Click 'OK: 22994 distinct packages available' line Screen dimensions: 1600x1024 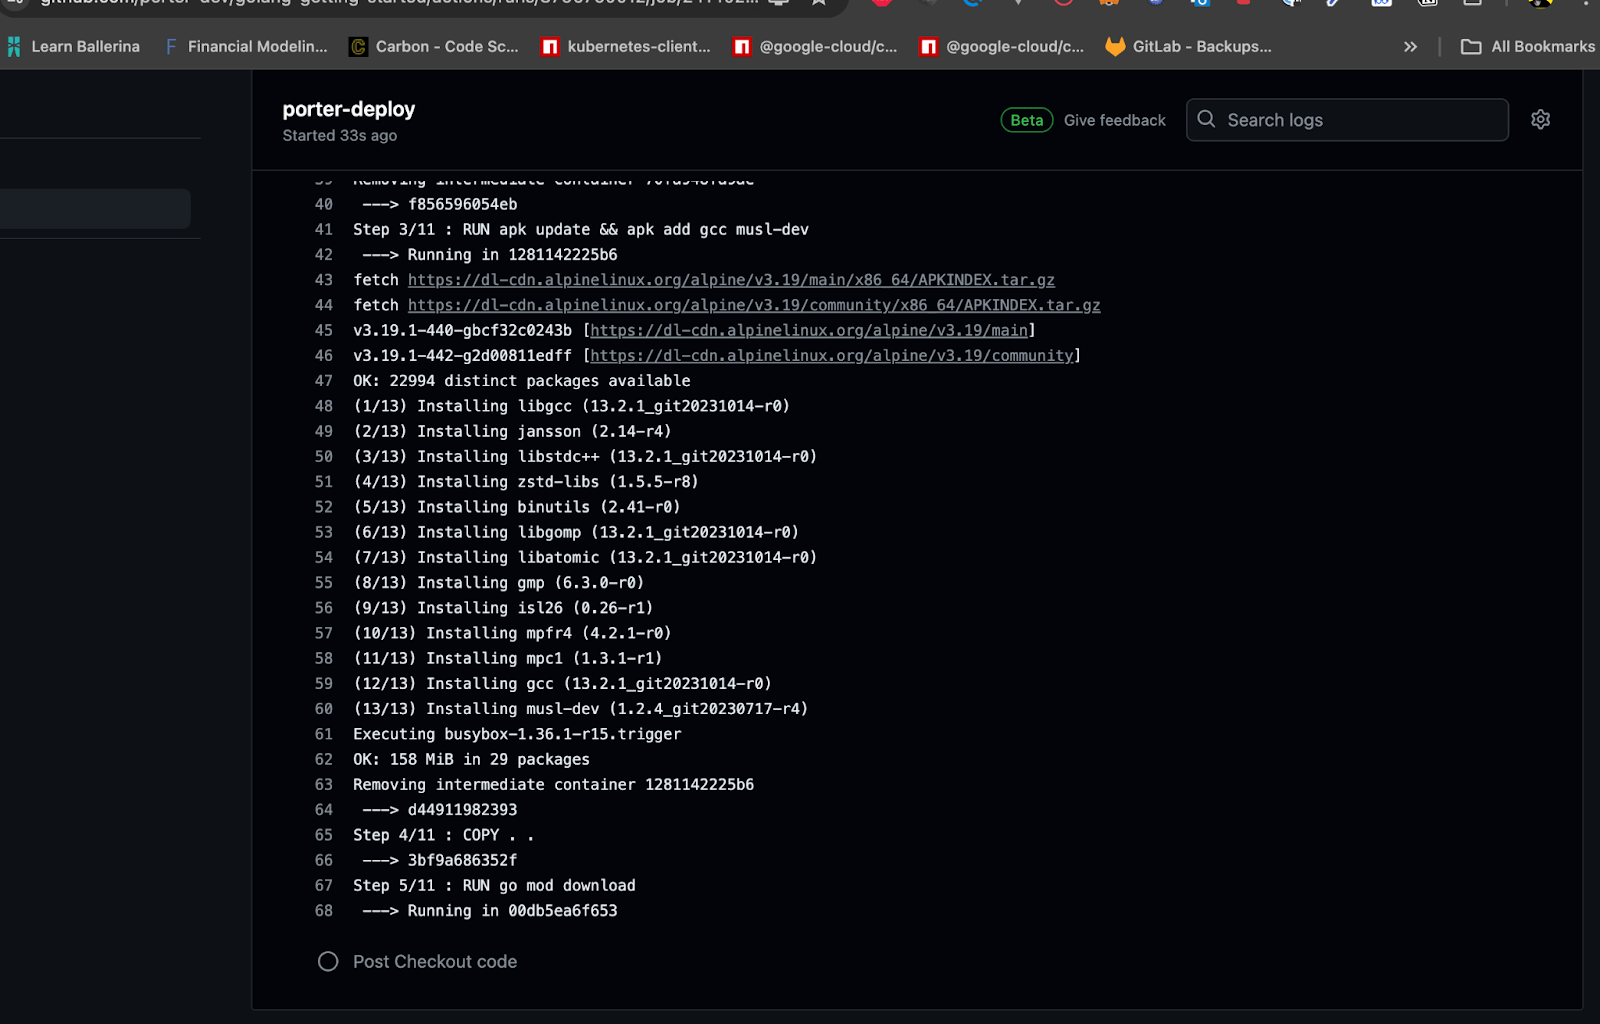click(521, 381)
